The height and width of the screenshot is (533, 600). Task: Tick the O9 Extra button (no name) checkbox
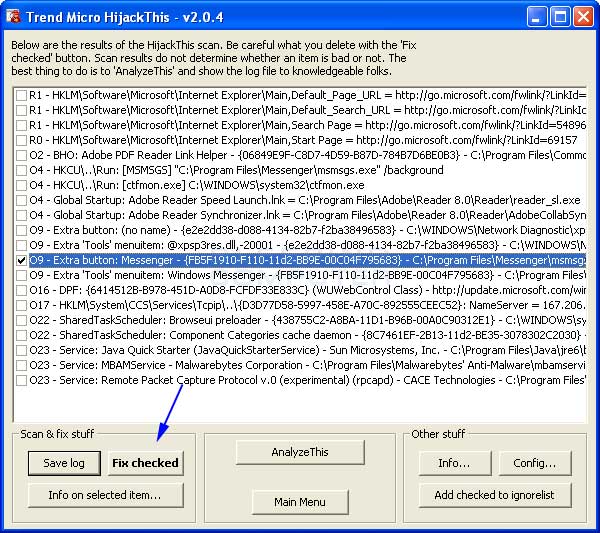(21, 230)
